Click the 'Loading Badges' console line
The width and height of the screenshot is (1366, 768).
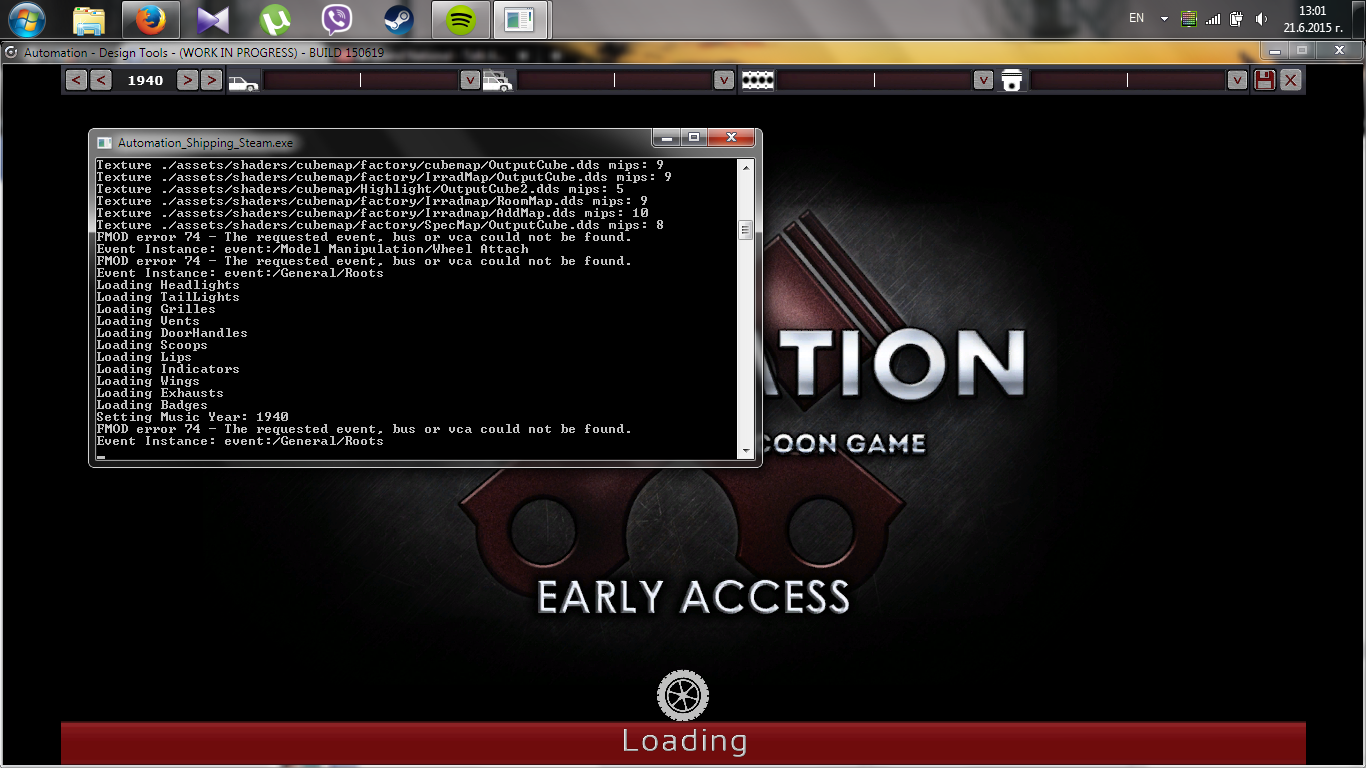coord(152,405)
